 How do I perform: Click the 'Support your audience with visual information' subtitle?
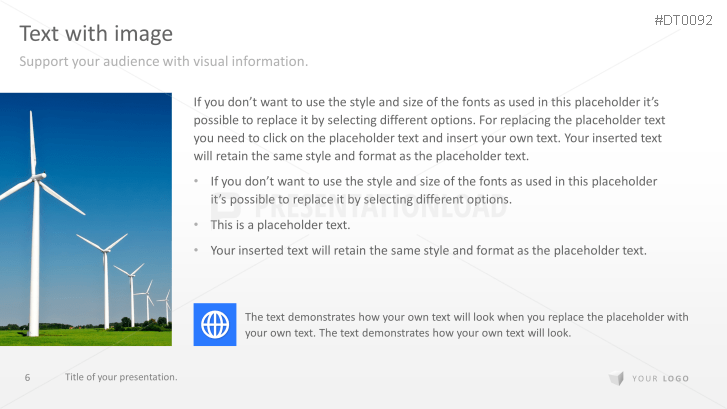coord(164,62)
